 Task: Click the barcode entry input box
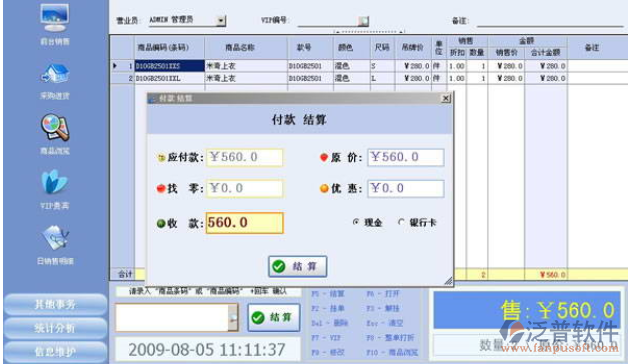click(x=172, y=317)
